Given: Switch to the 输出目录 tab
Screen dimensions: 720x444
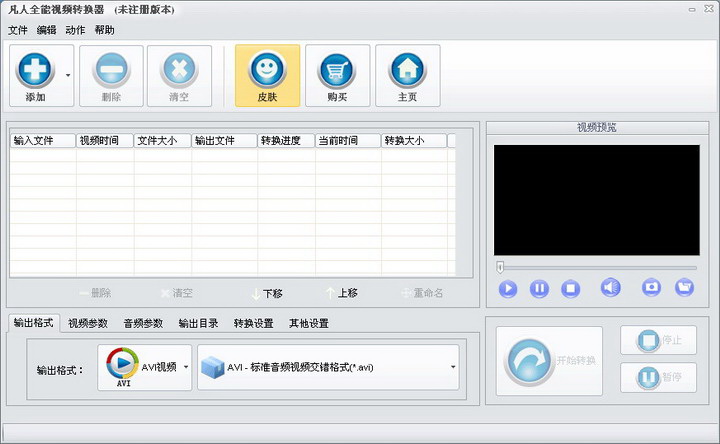Looking at the screenshot, I should coord(198,323).
